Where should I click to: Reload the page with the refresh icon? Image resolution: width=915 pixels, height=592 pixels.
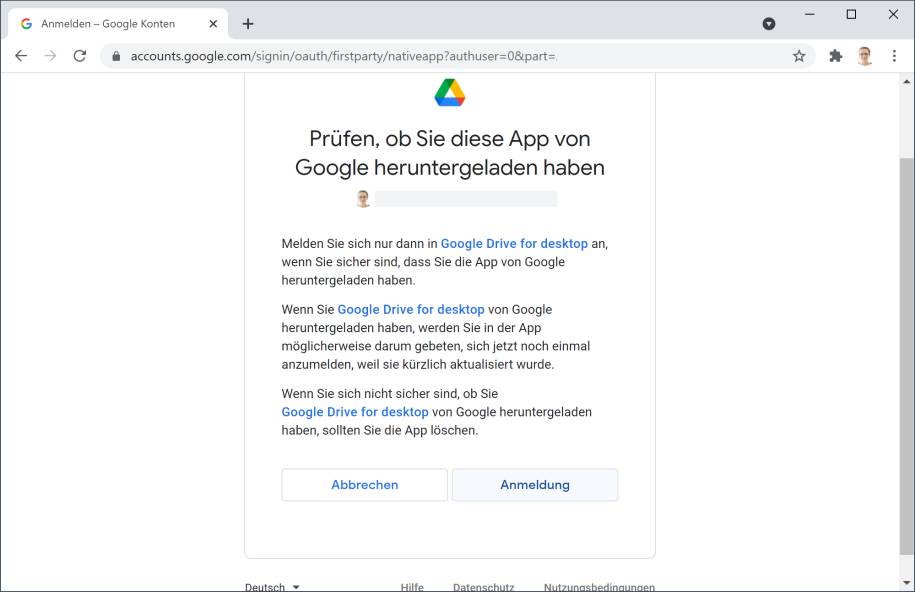[x=80, y=56]
